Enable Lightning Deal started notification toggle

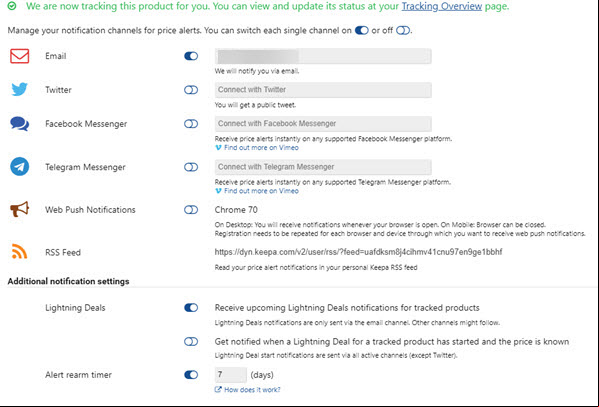click(191, 342)
